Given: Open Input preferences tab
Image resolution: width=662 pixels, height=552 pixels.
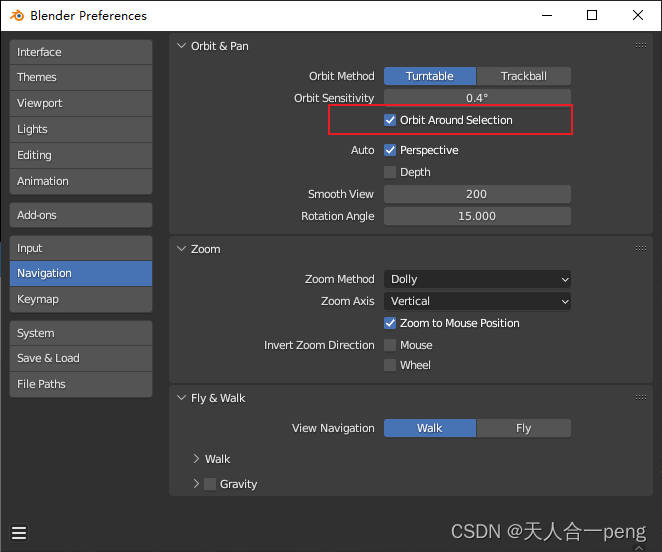Looking at the screenshot, I should [81, 248].
